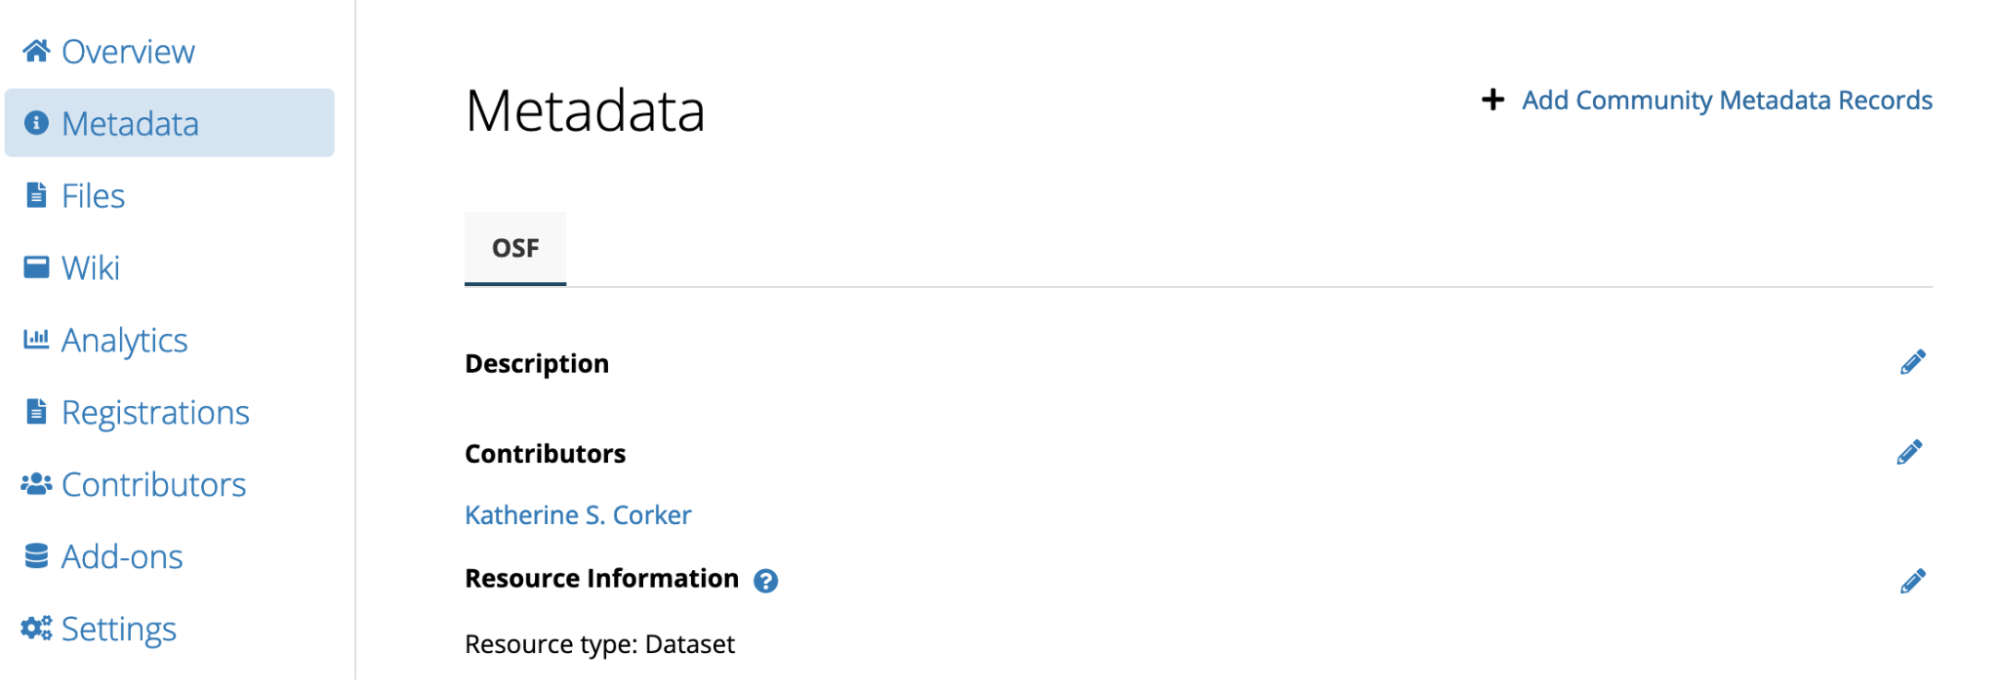Click the Files document icon
Screen dimensions: 1999x681
click(x=37, y=195)
